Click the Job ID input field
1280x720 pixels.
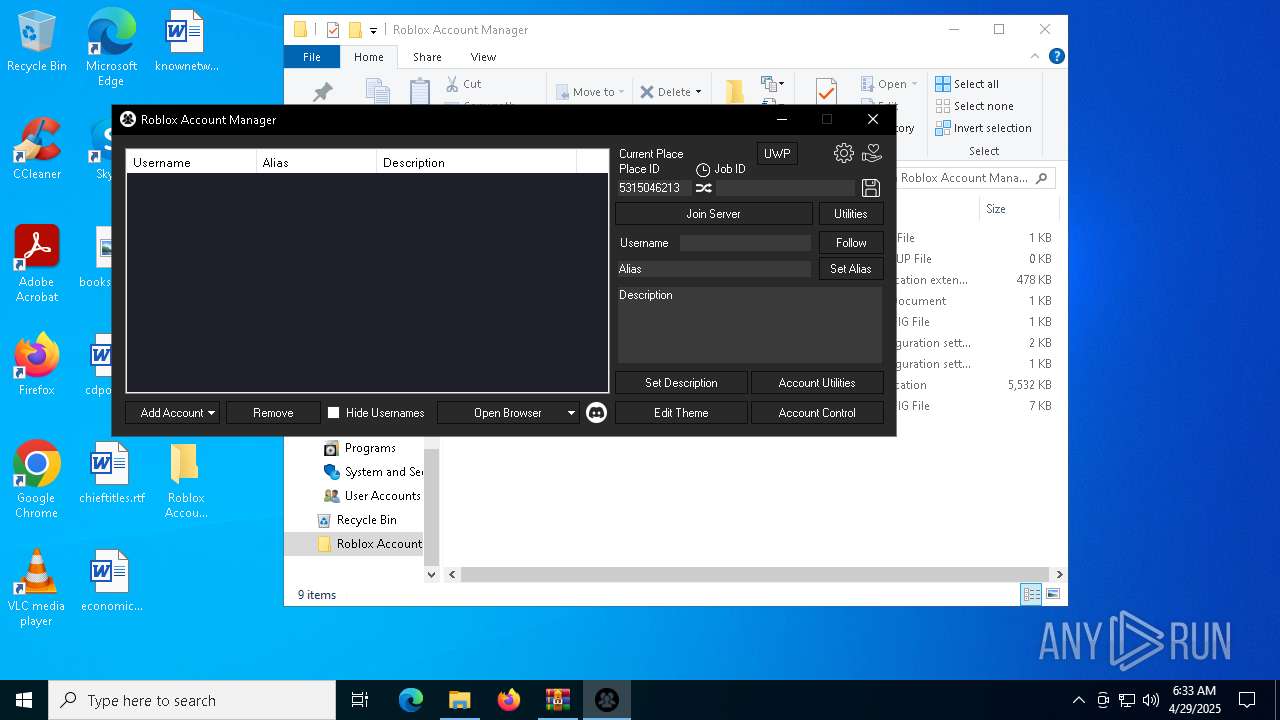tap(786, 188)
